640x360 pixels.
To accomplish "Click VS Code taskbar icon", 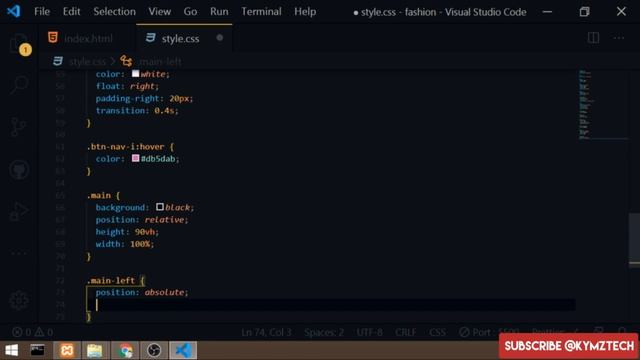I will tap(183, 350).
